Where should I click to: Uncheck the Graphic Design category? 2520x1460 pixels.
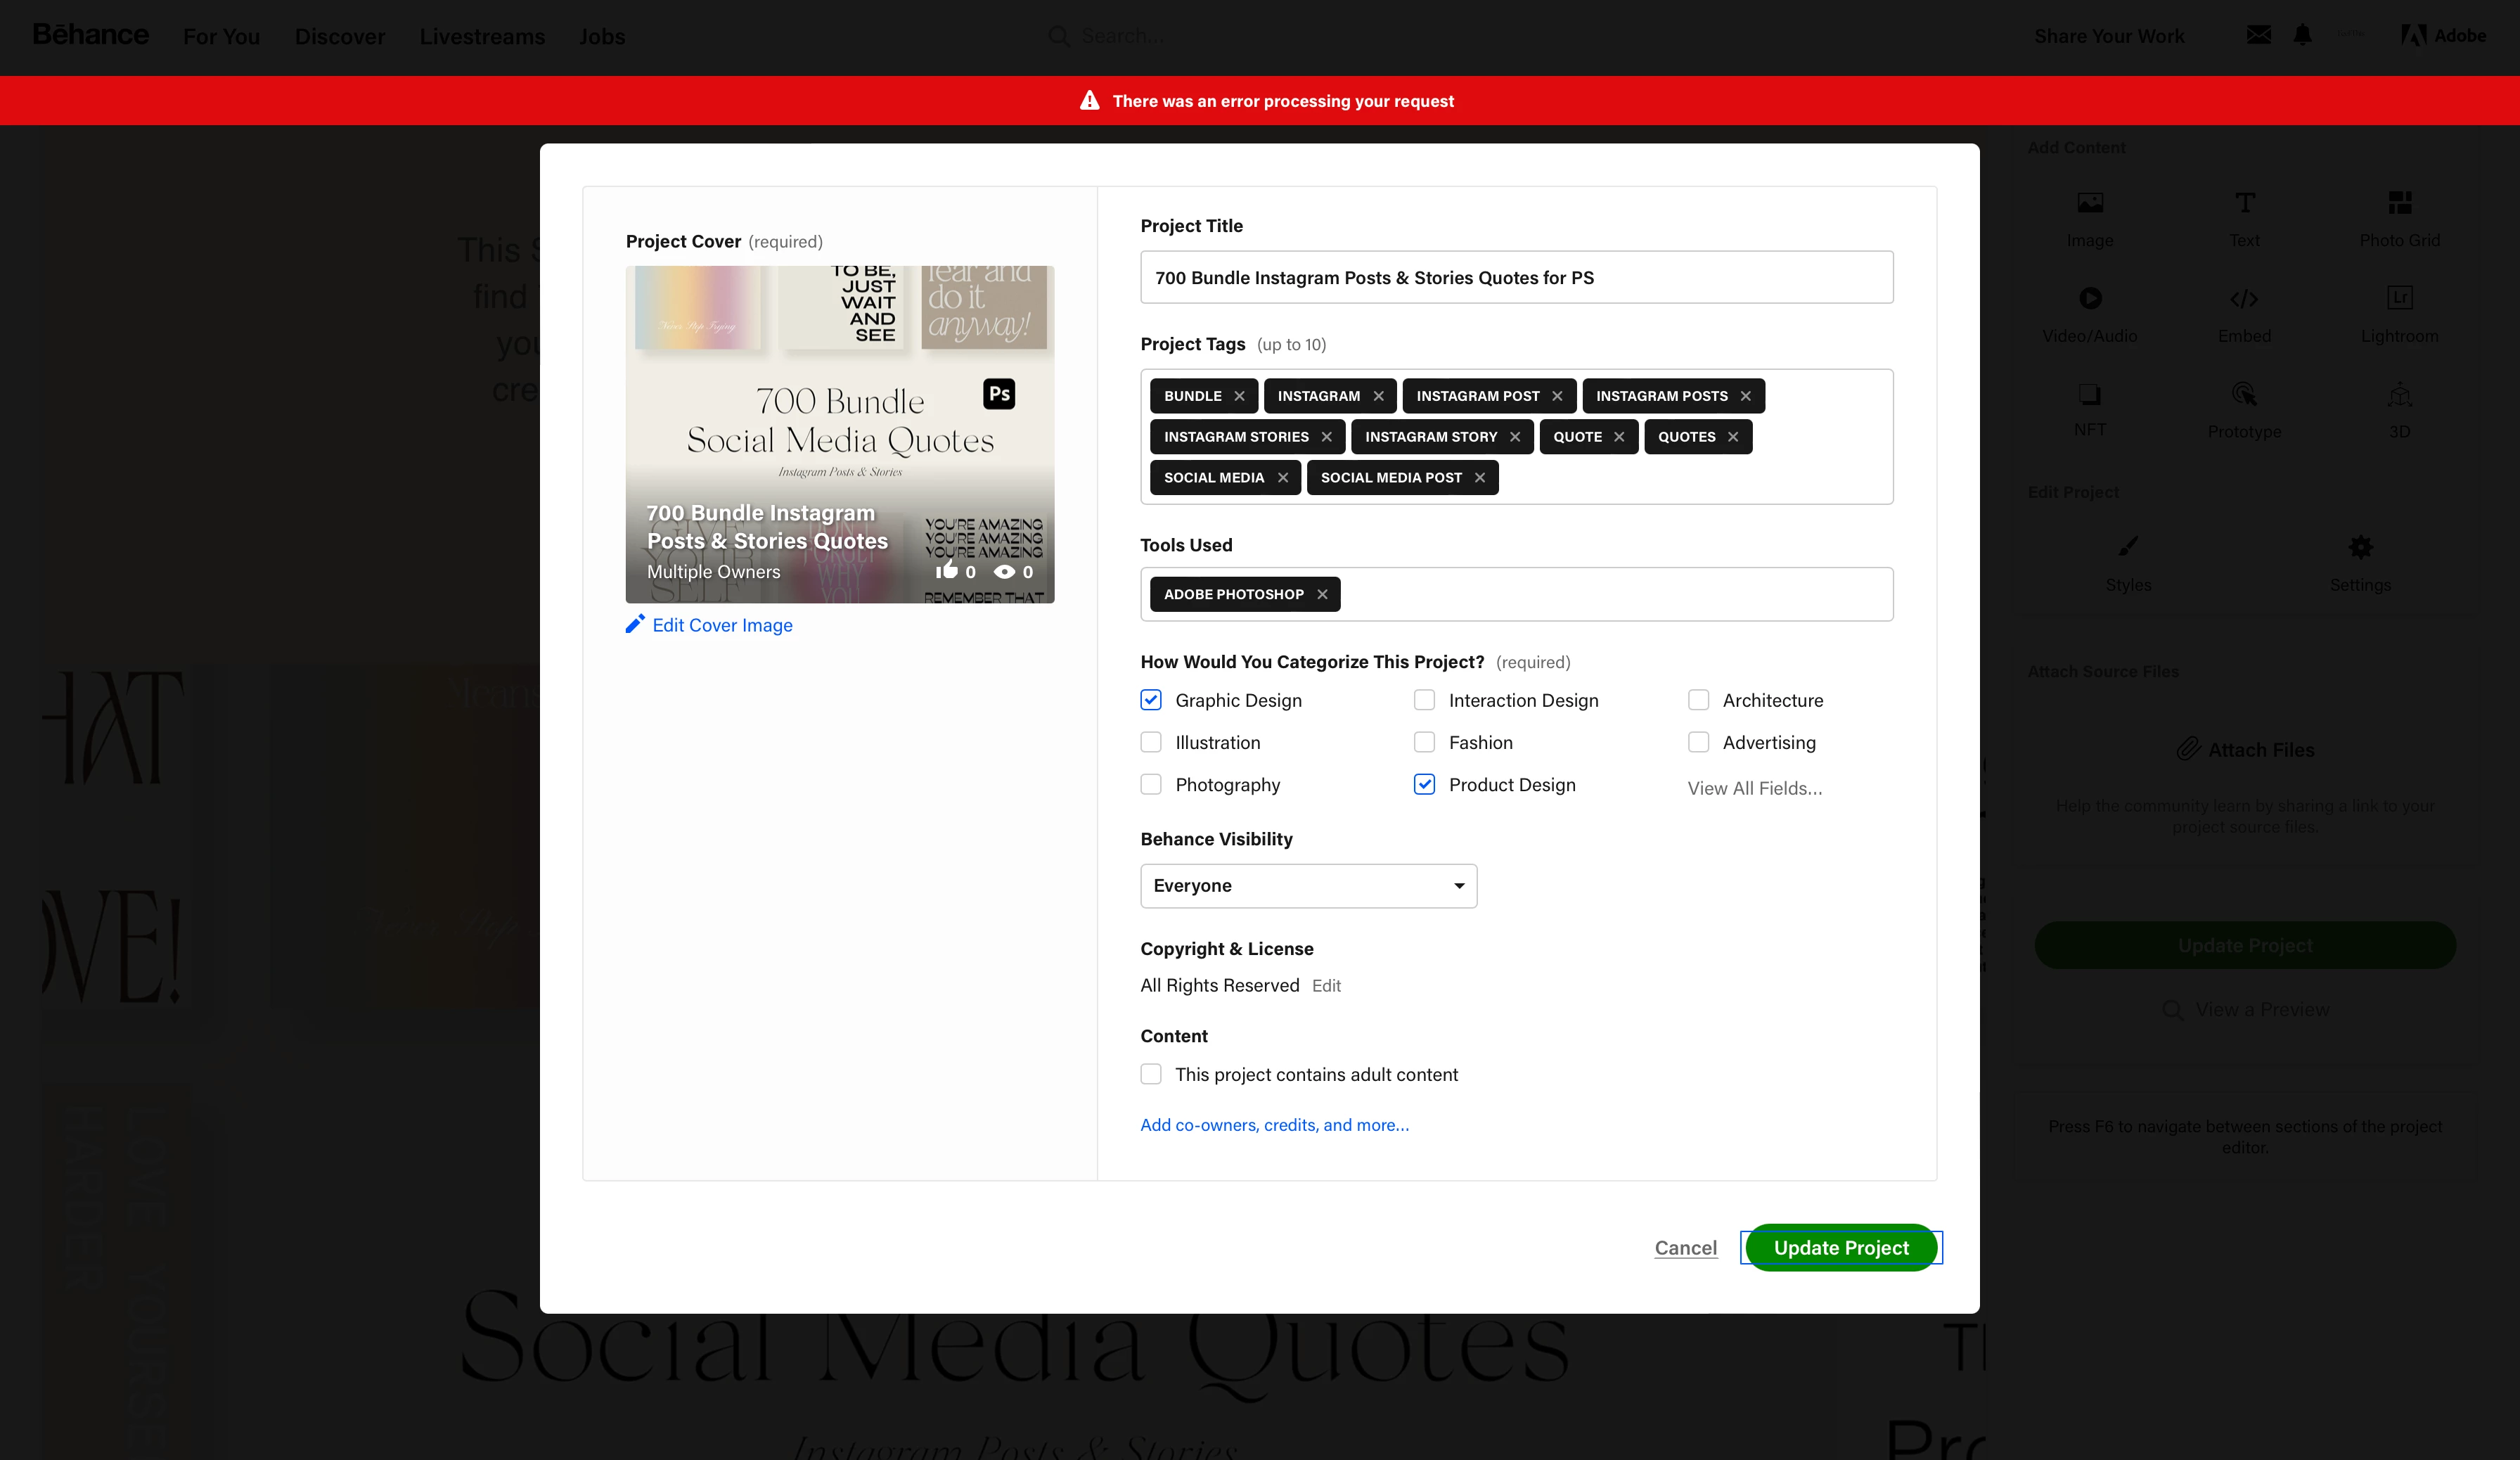click(x=1151, y=700)
